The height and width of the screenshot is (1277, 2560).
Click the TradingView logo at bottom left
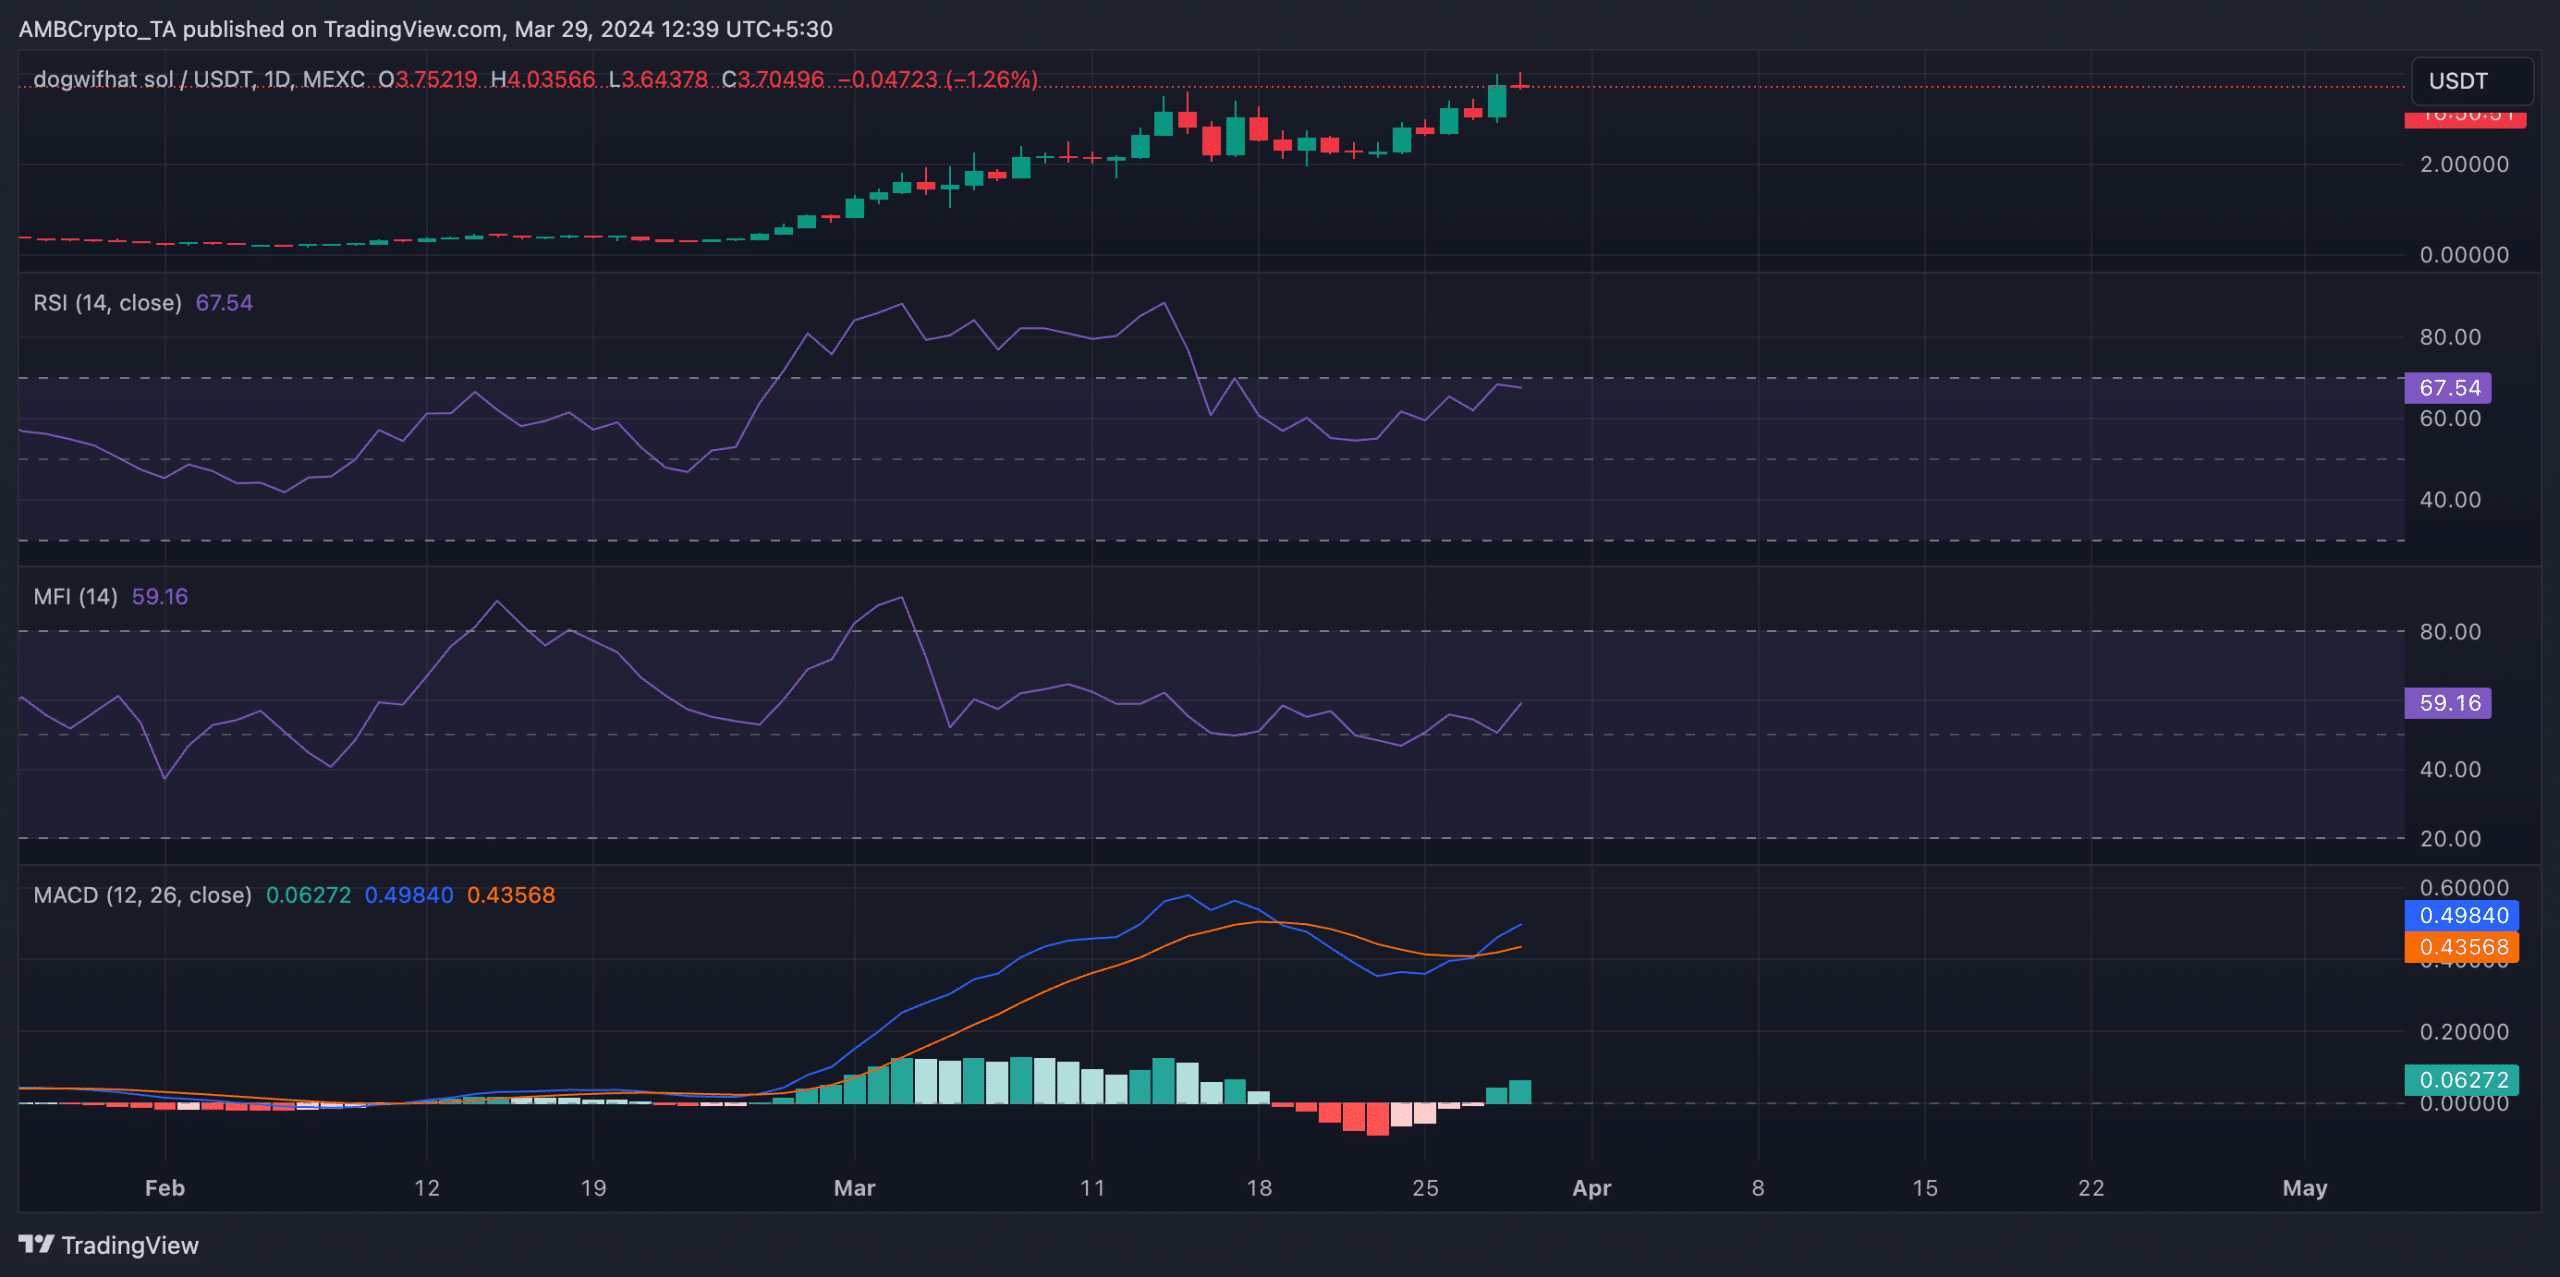pyautogui.click(x=109, y=1245)
